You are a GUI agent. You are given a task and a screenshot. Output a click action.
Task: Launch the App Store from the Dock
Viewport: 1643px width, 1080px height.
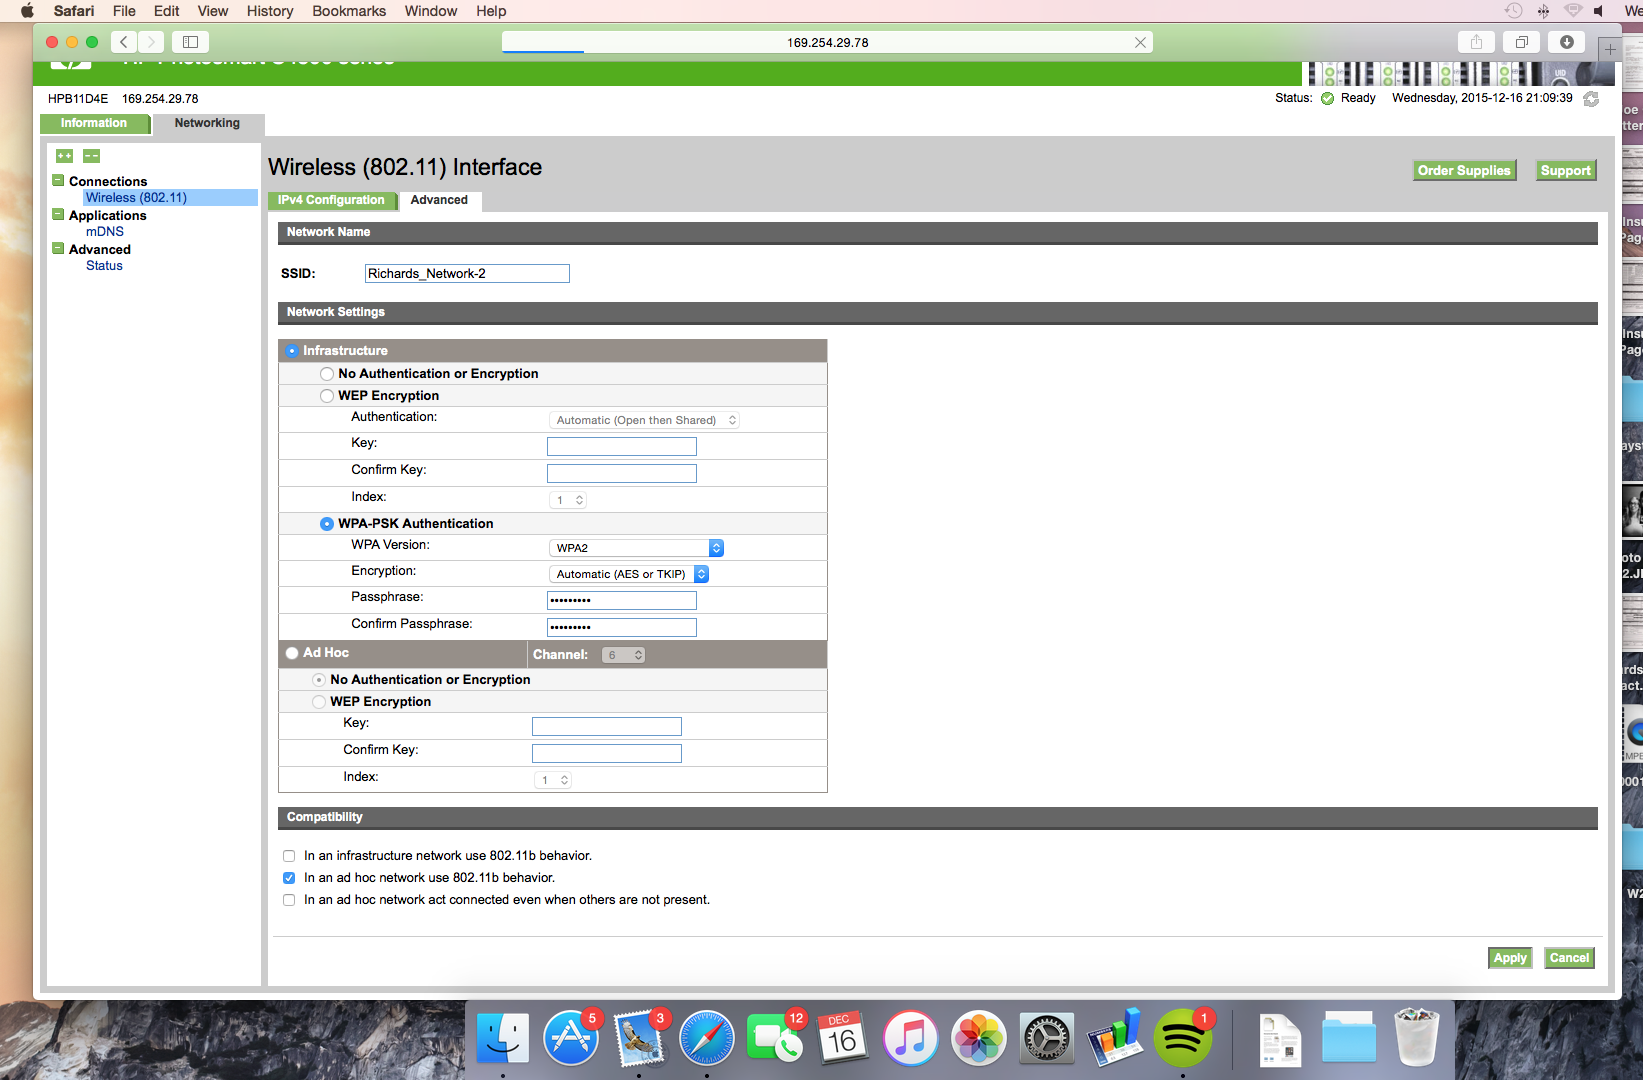coord(571,1038)
